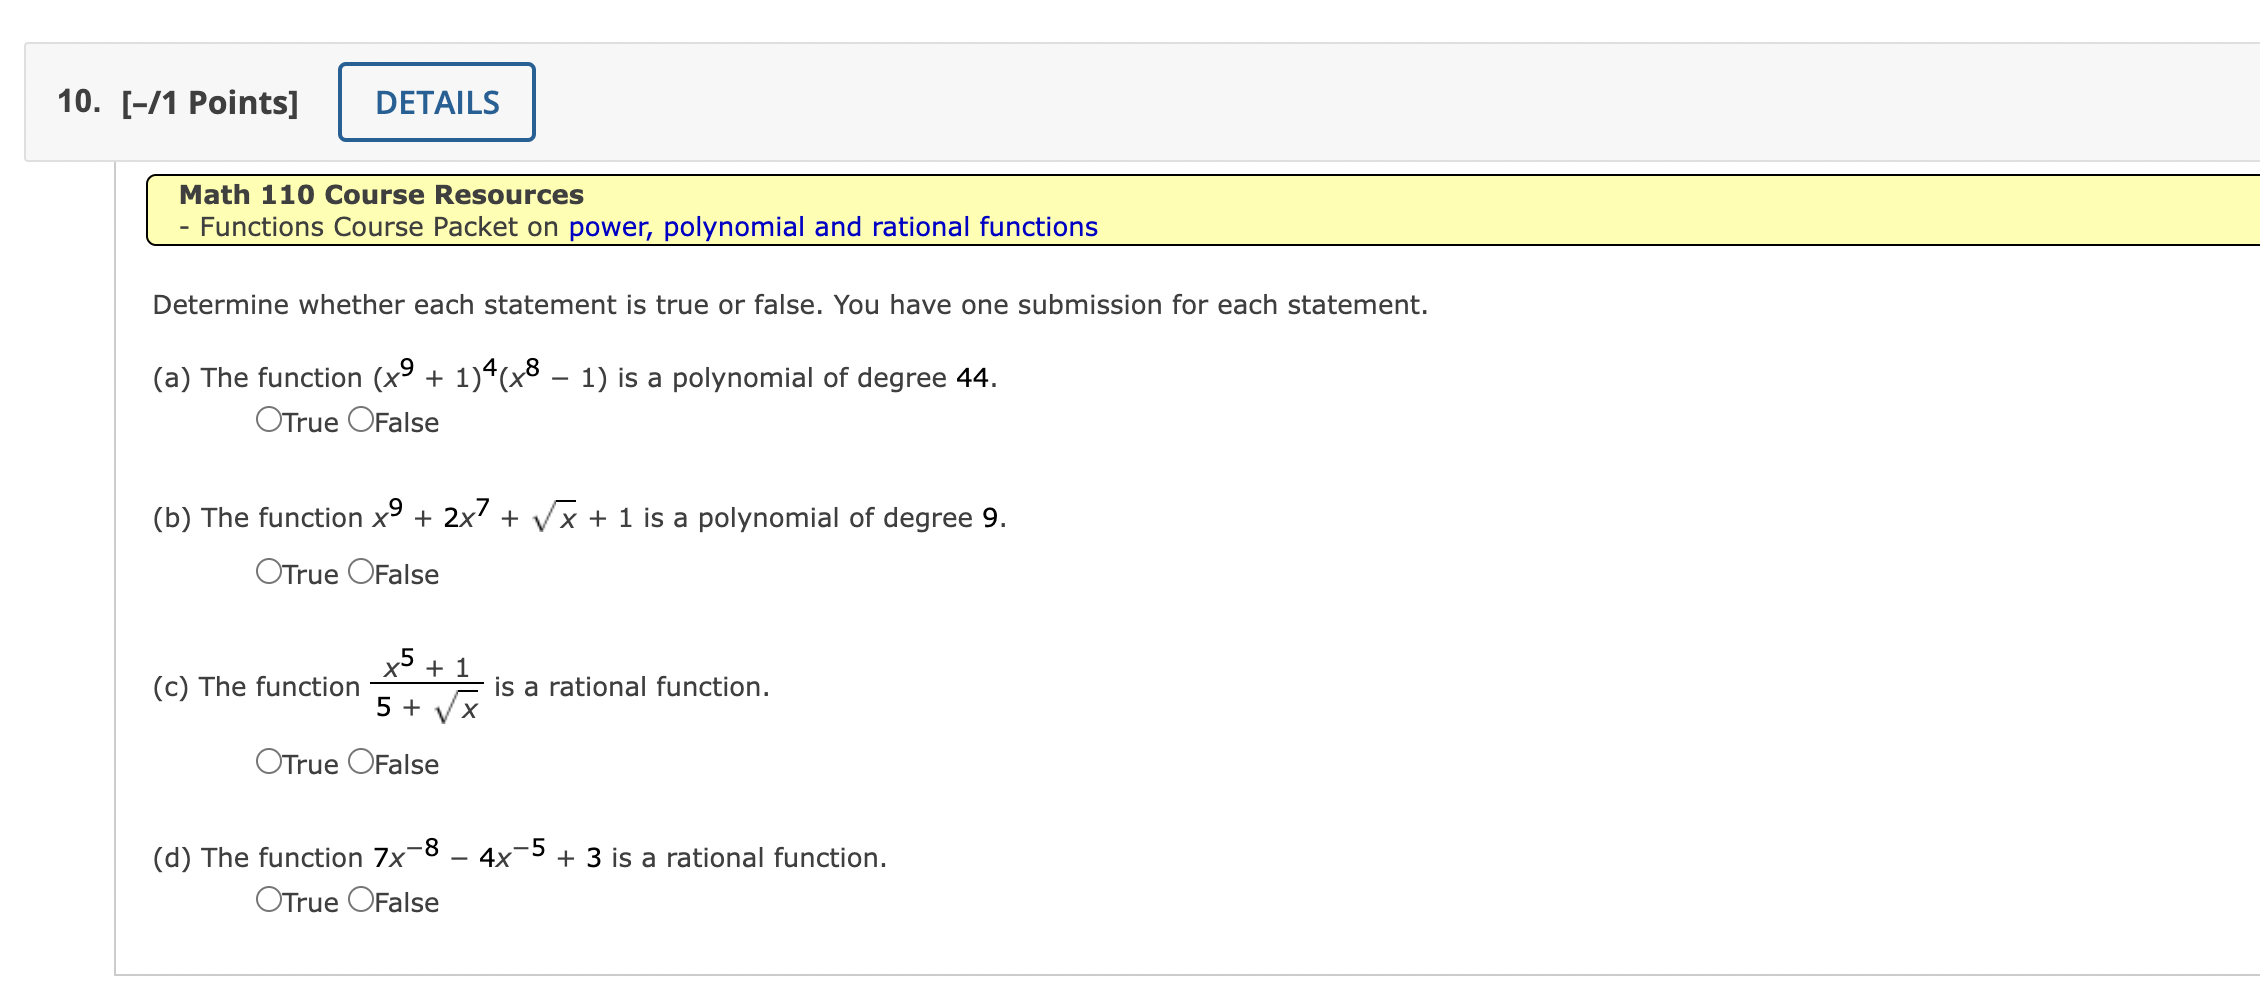This screenshot has height=984, width=2260.
Task: Click the DETAILS button
Action: click(436, 101)
